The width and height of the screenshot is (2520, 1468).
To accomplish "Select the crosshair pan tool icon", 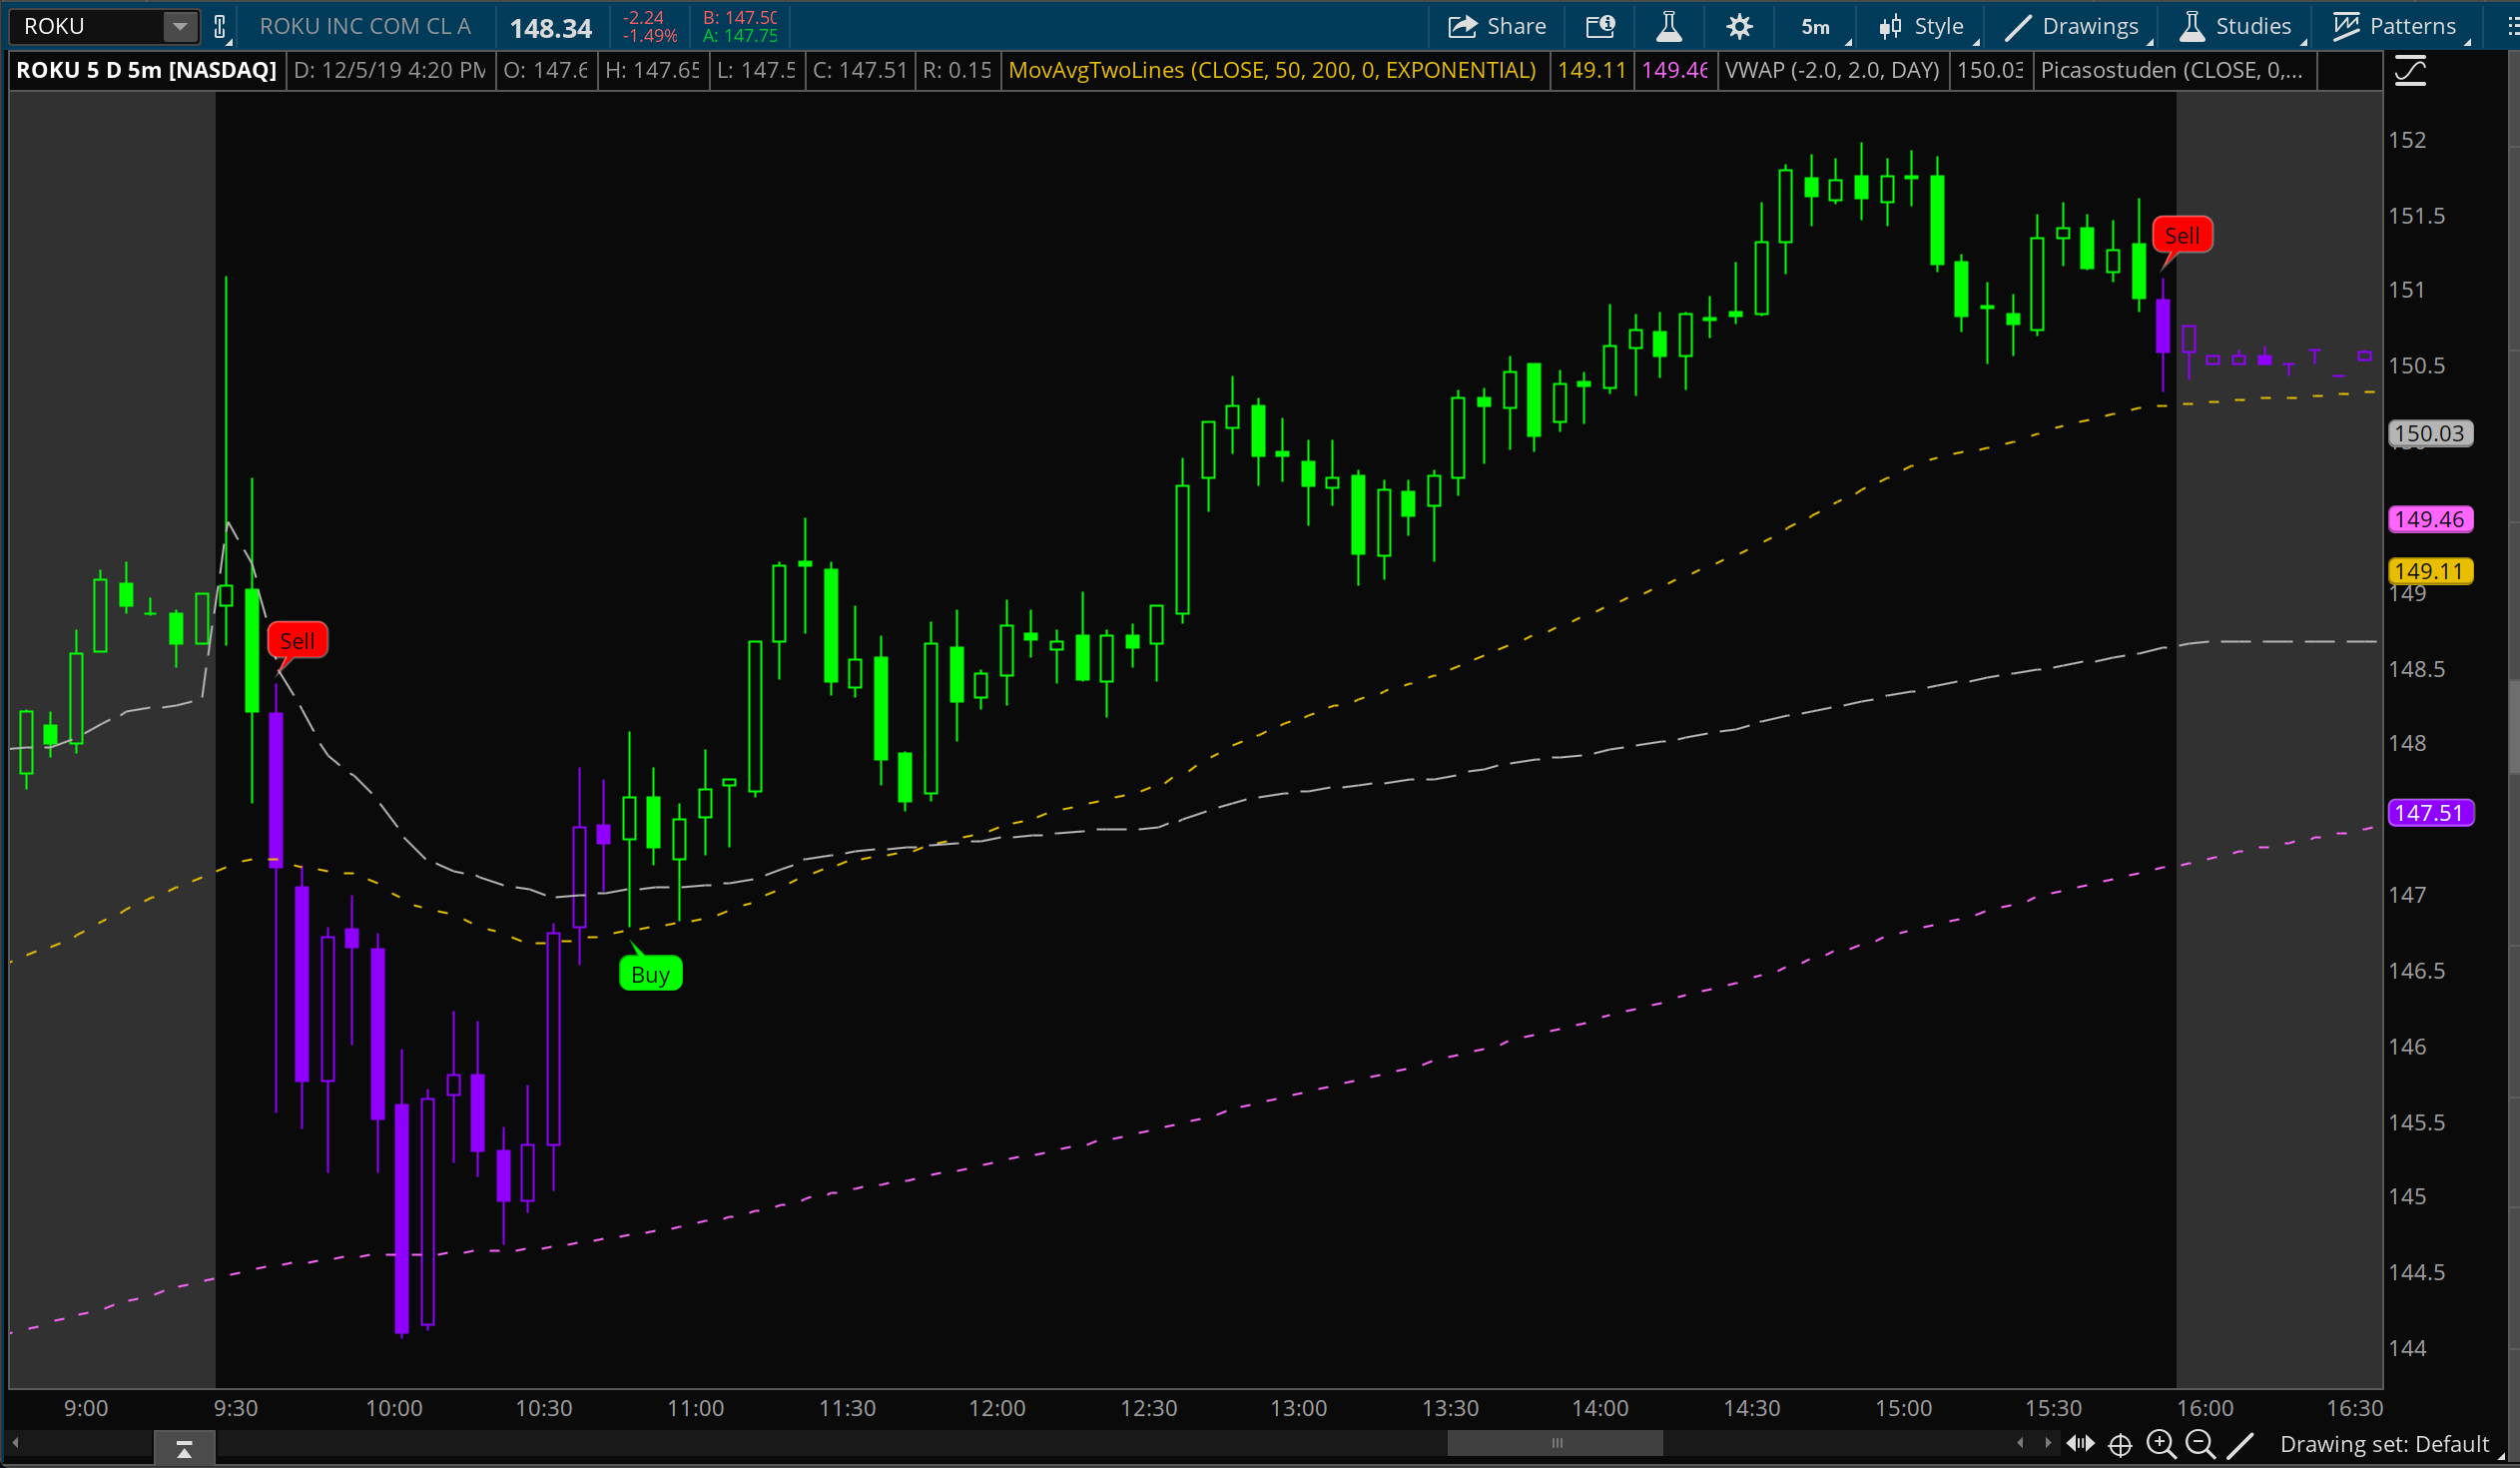I will (2120, 1445).
